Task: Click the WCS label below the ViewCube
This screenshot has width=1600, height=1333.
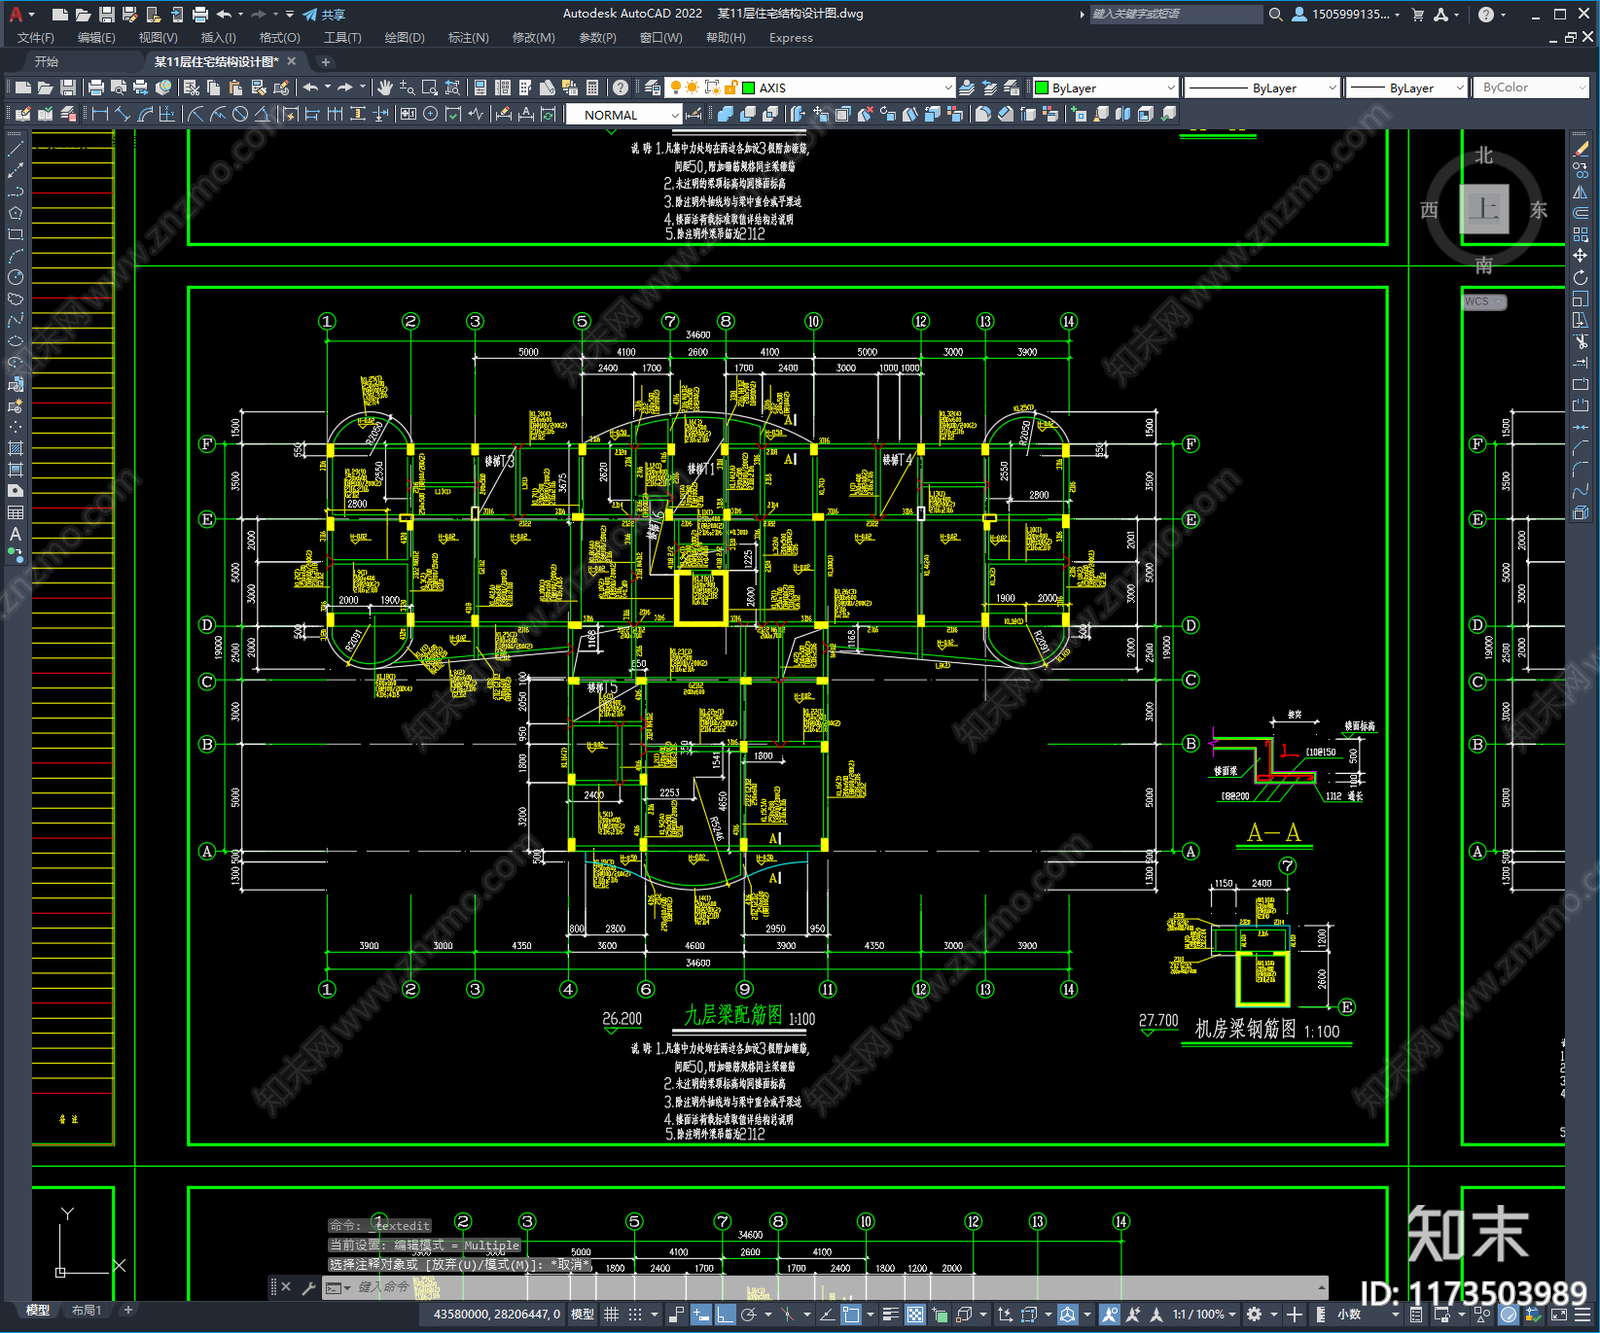Action: pos(1483,302)
